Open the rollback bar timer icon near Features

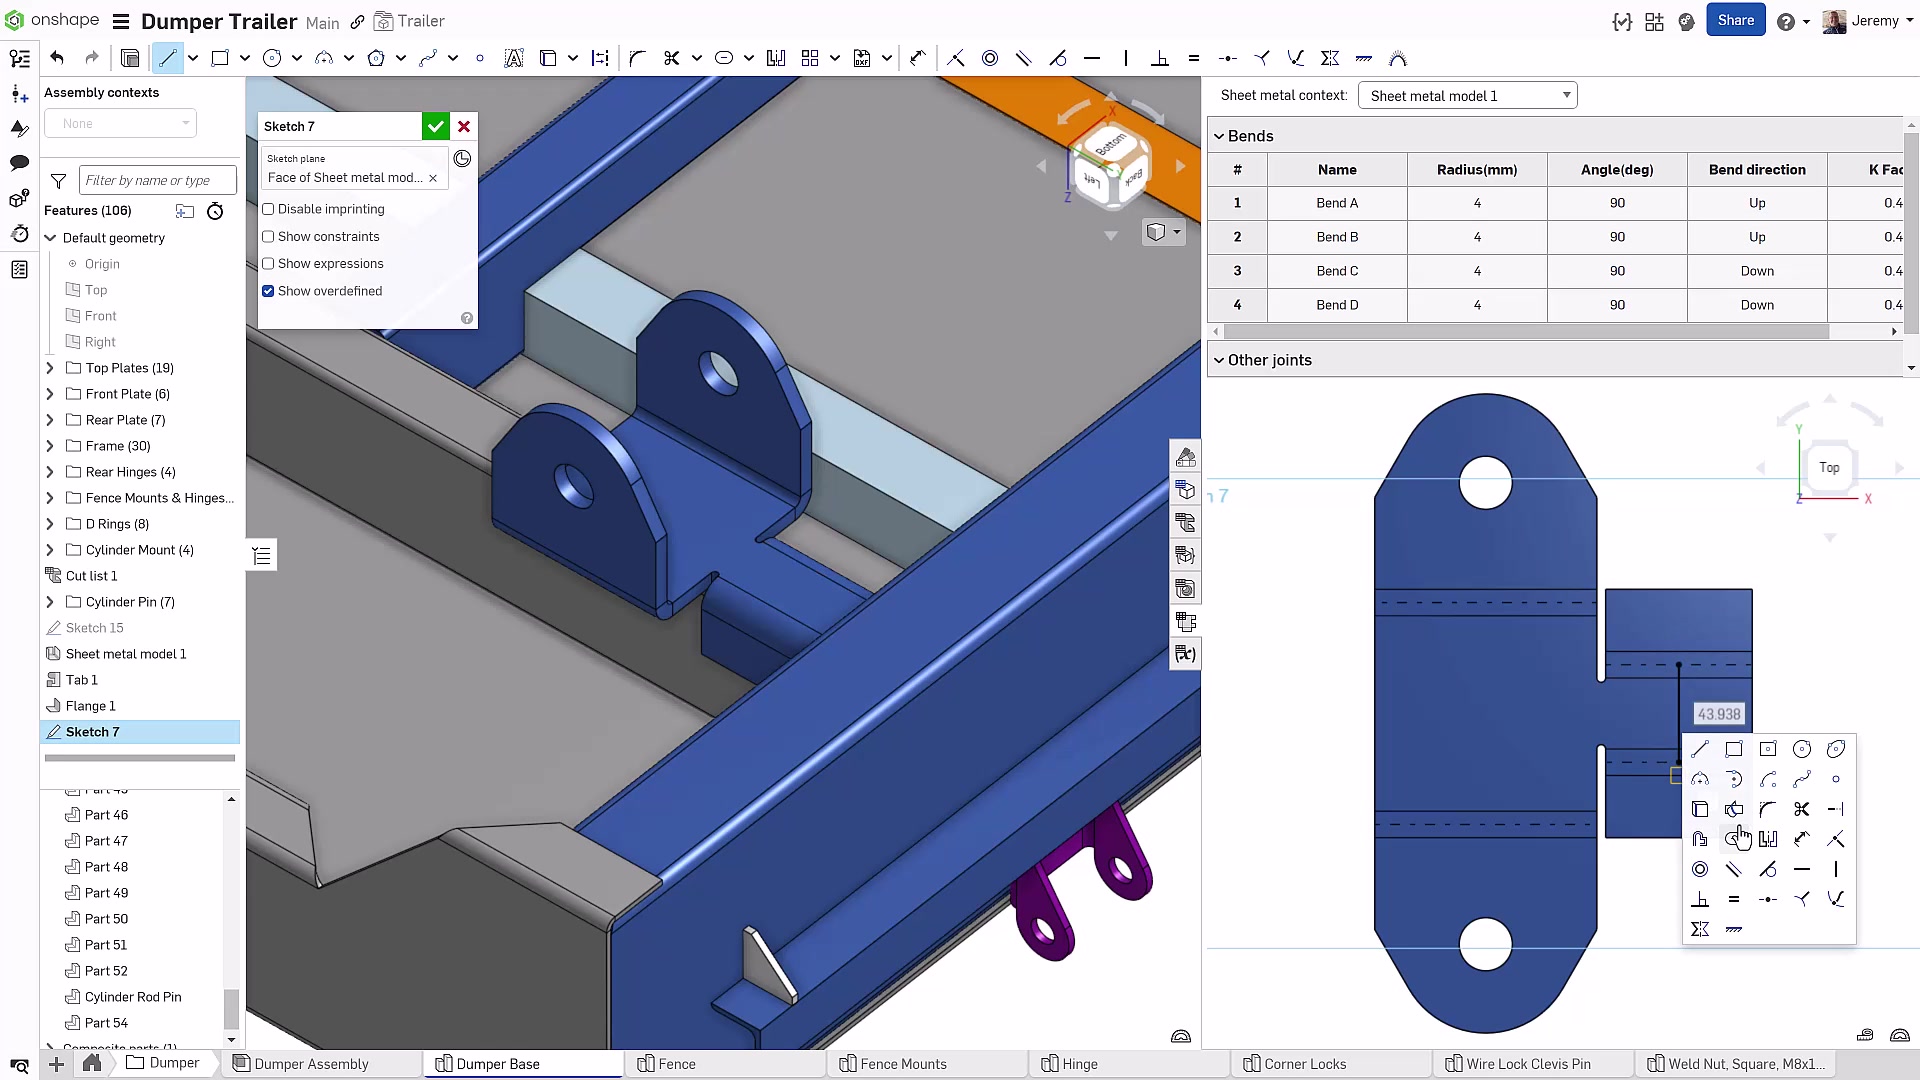[215, 211]
